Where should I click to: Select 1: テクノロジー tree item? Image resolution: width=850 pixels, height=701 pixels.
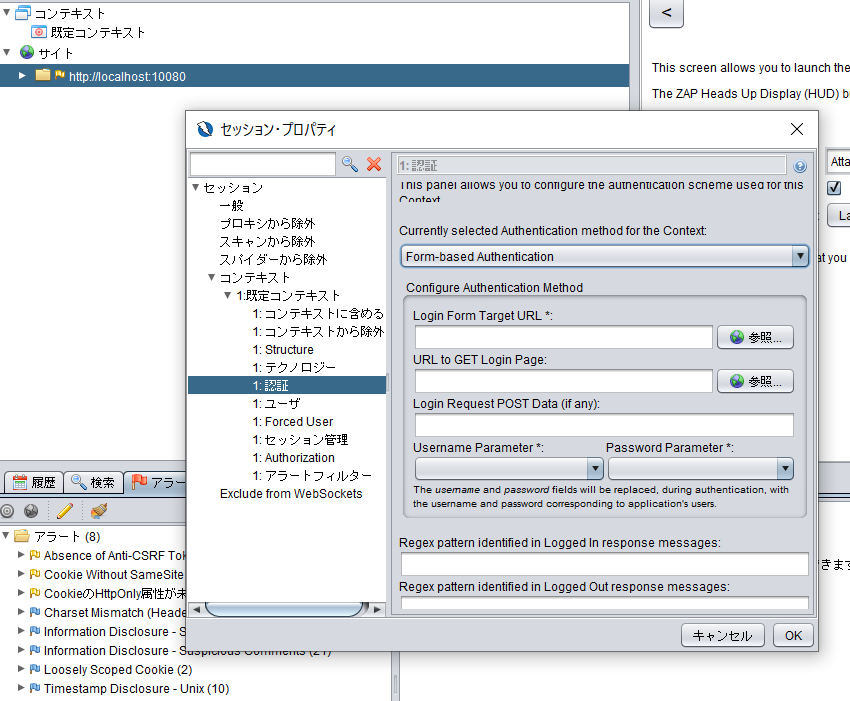[x=294, y=367]
